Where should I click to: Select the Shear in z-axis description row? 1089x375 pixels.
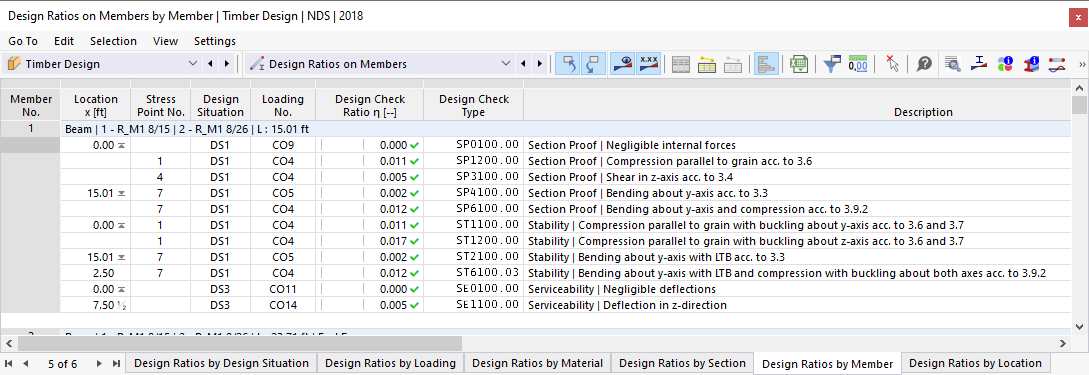797,177
